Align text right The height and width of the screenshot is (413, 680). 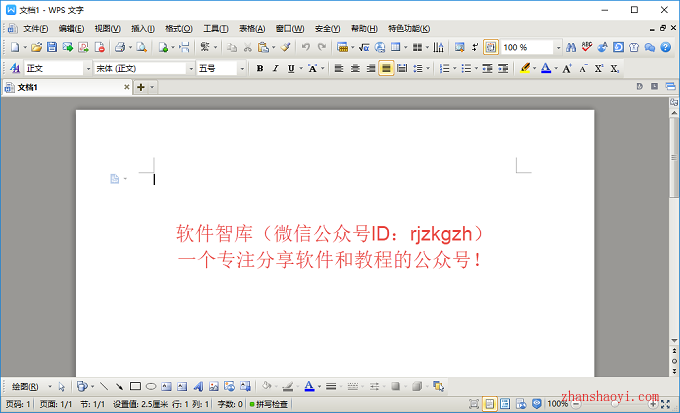(371, 69)
